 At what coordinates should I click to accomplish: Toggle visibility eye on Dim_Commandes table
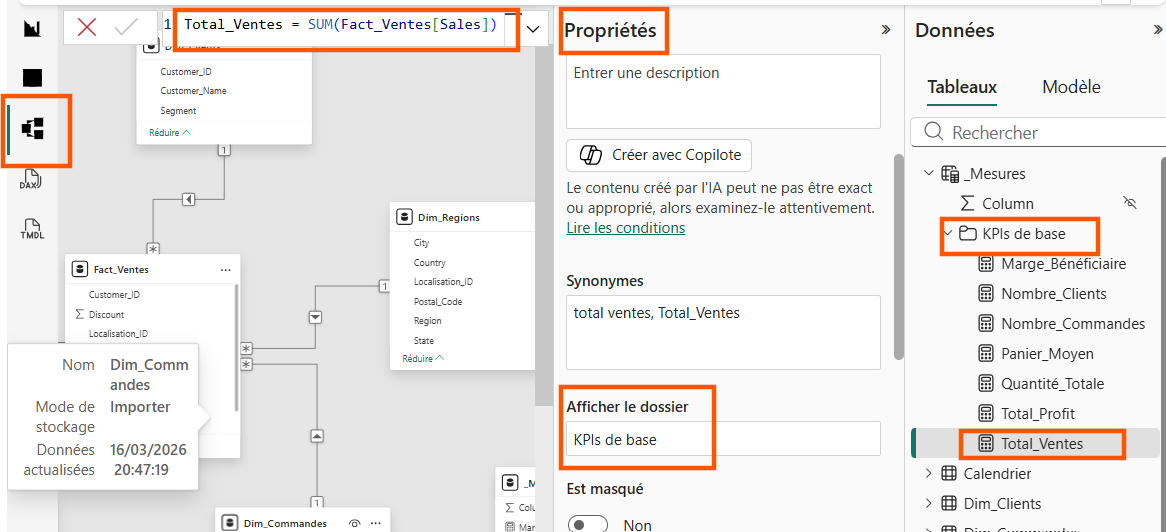click(x=355, y=523)
